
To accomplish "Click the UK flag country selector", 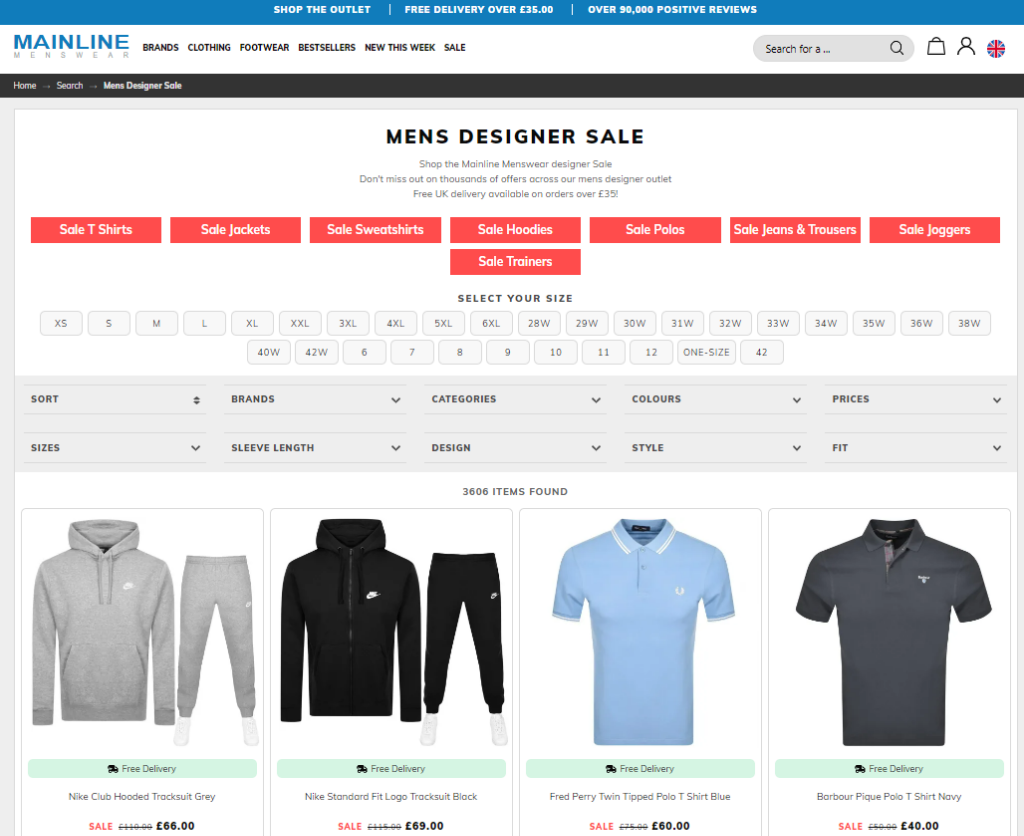I will 996,48.
